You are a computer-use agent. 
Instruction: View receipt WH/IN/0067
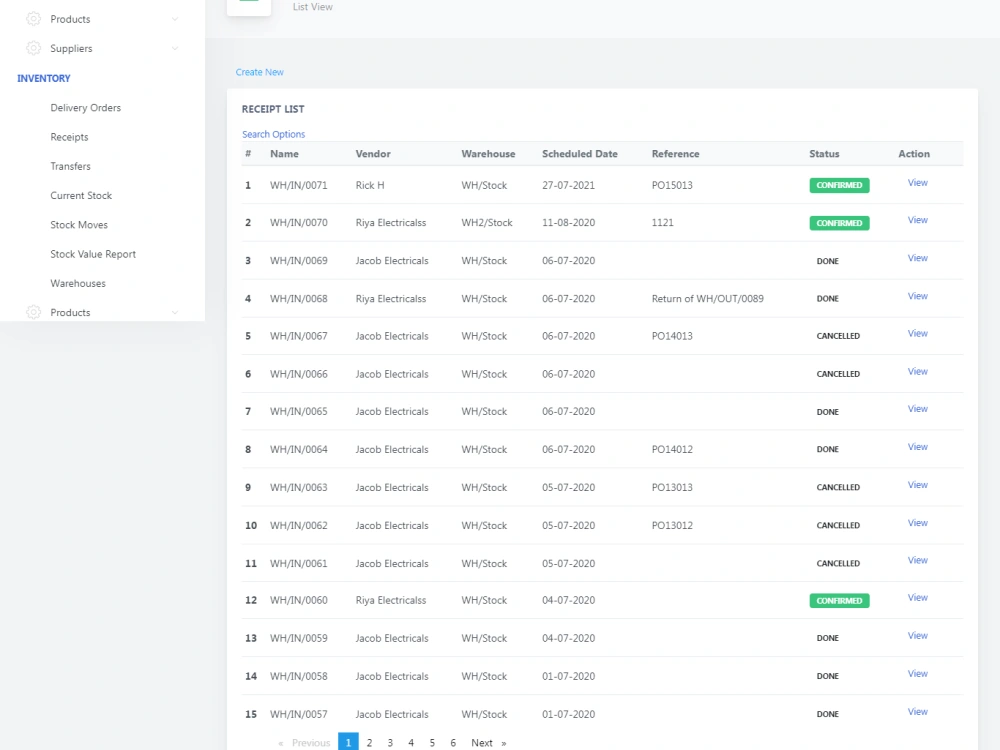(918, 334)
